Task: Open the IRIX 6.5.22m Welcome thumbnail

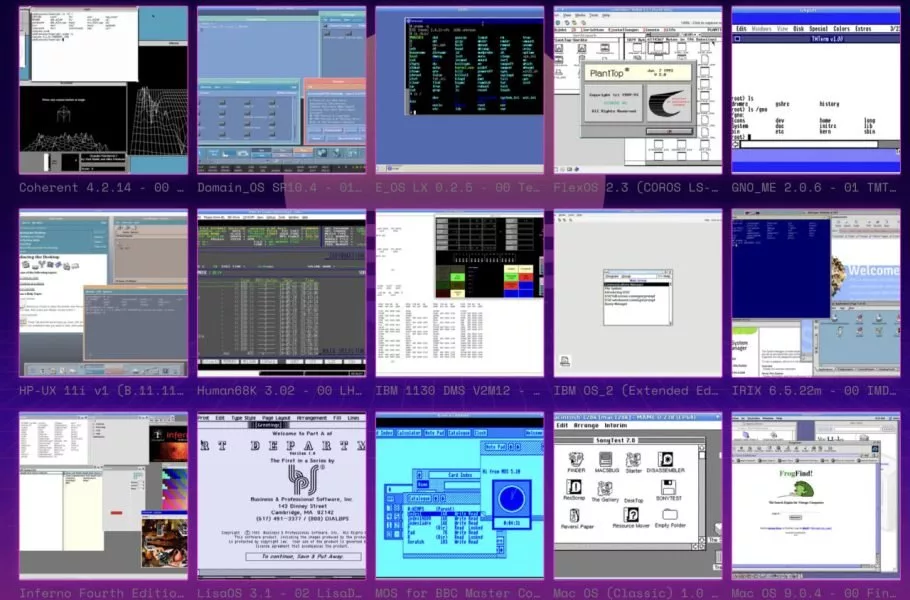Action: click(816, 293)
